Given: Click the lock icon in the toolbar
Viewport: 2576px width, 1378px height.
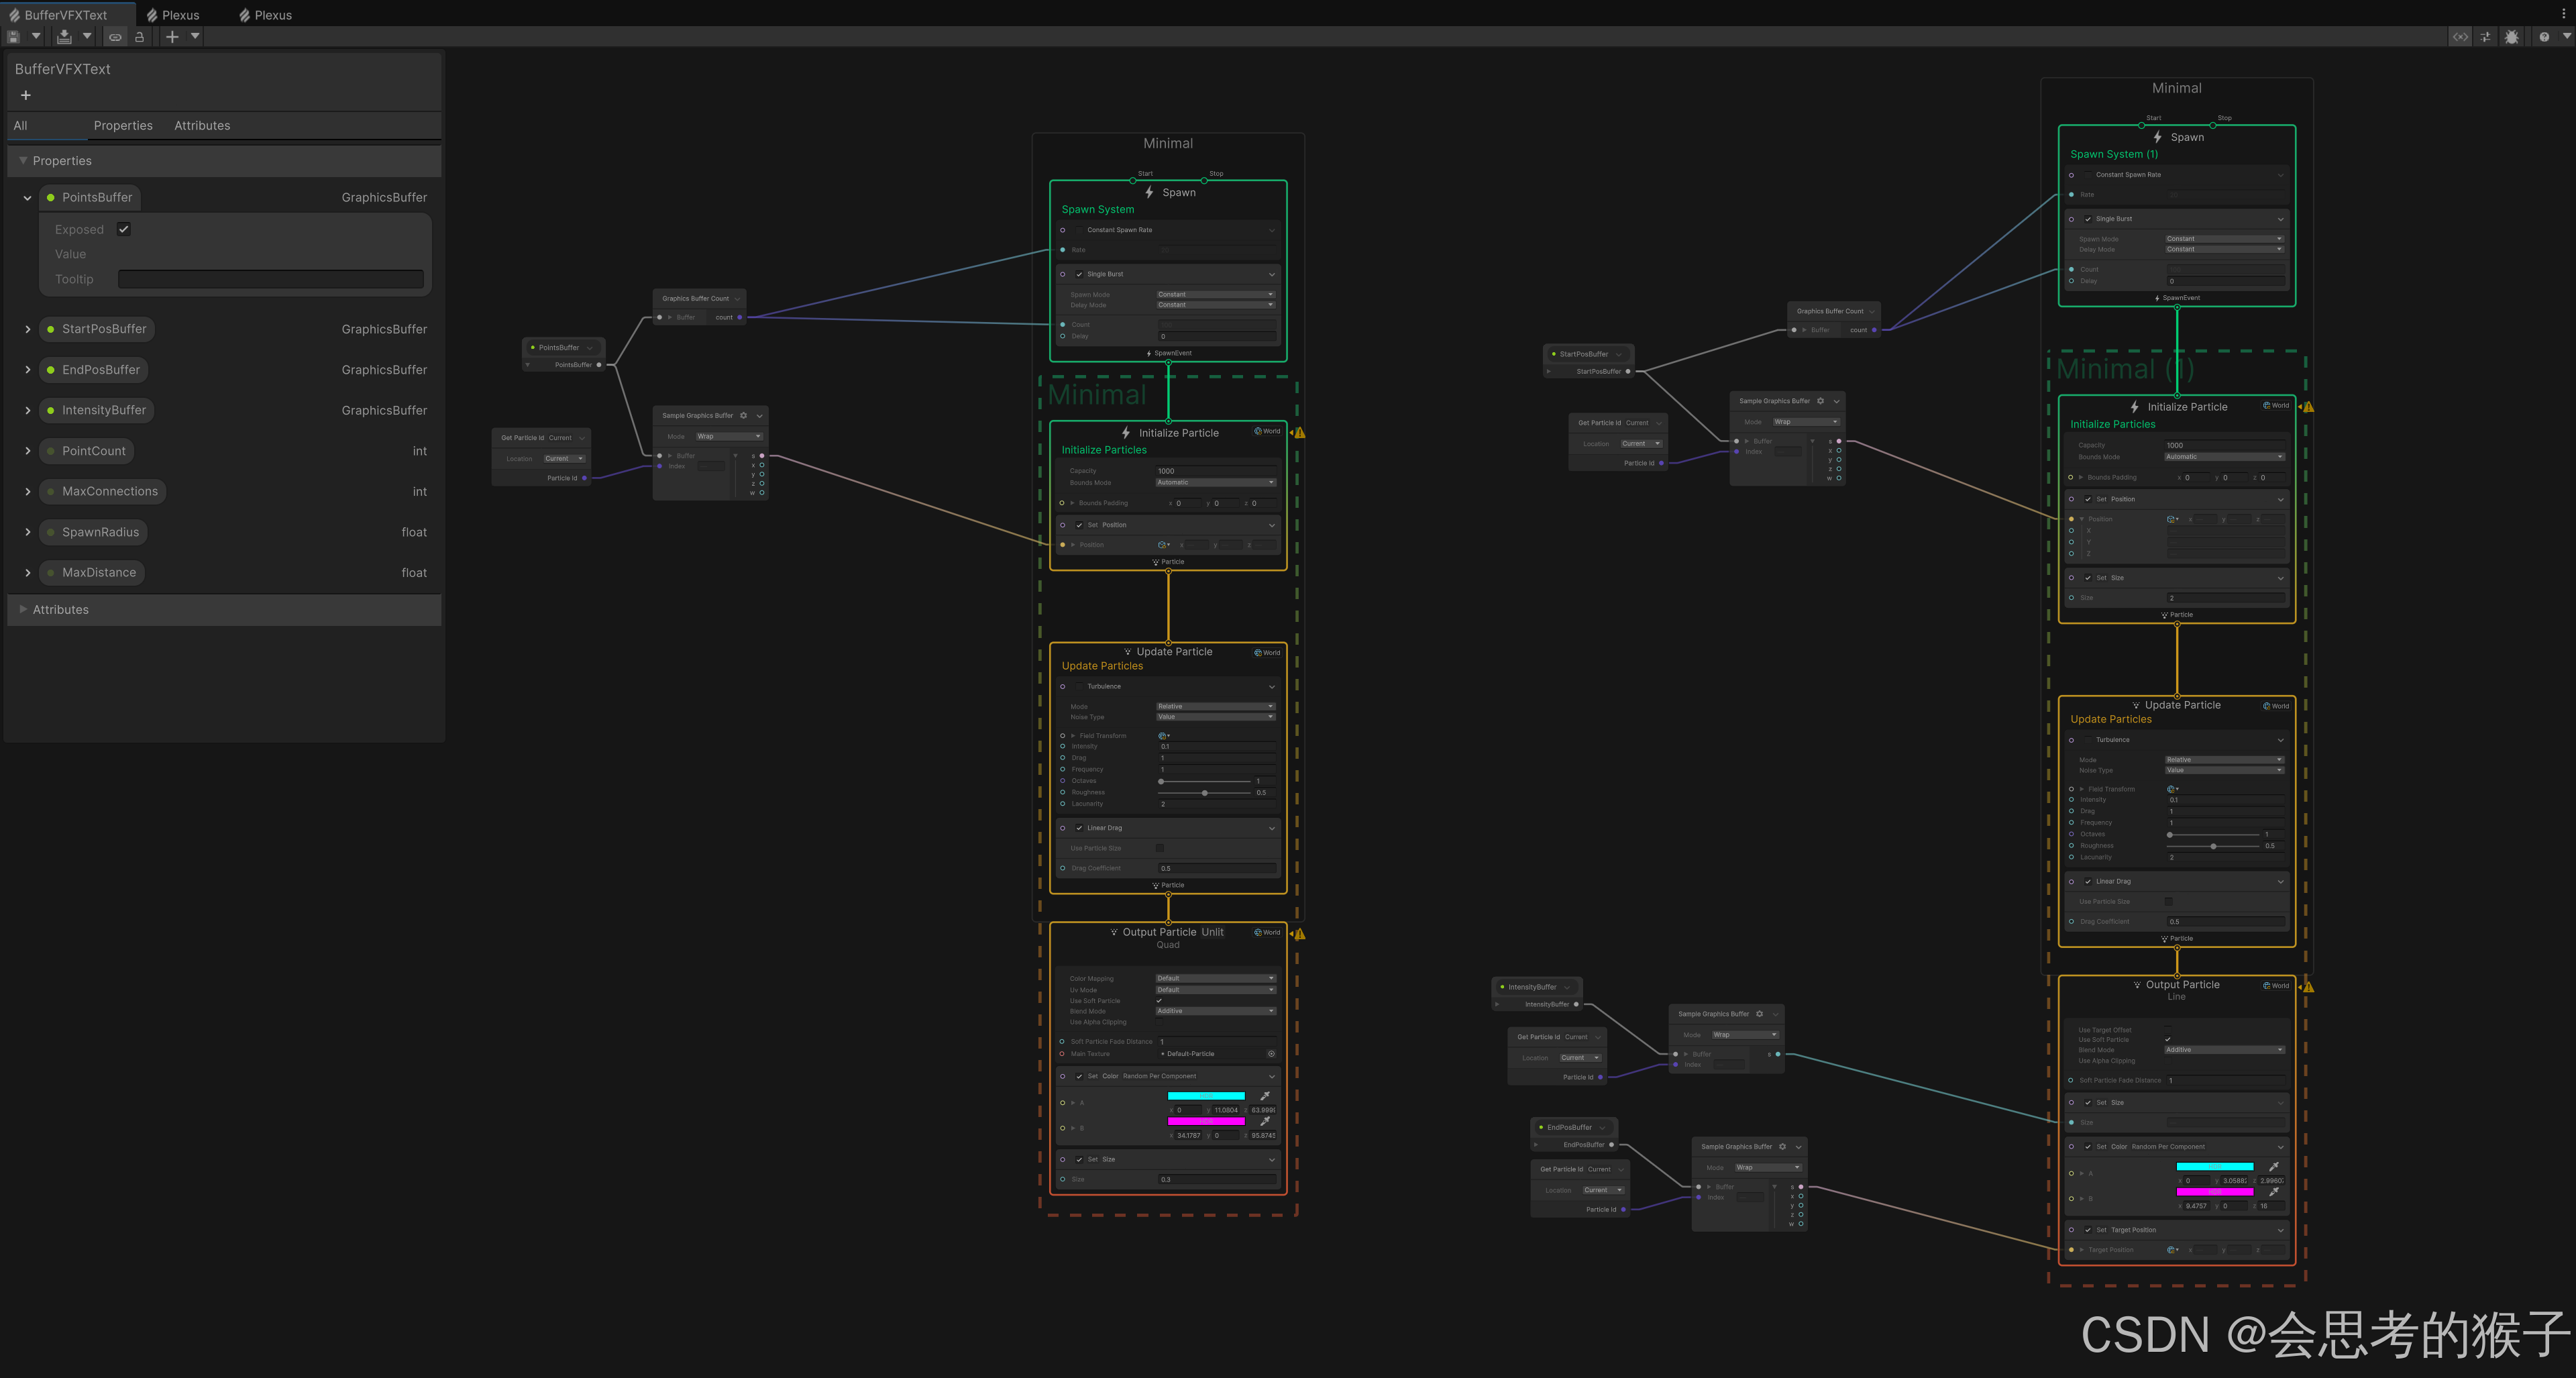Looking at the screenshot, I should pos(140,37).
